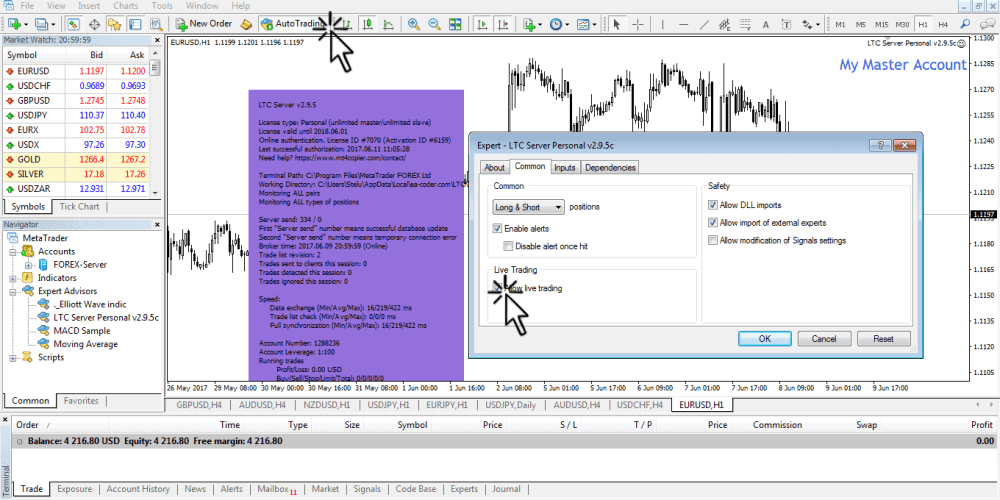Viewport: 1000px width, 500px height.
Task: Open the GBPUSD,H4 chart tab
Action: pyautogui.click(x=198, y=405)
